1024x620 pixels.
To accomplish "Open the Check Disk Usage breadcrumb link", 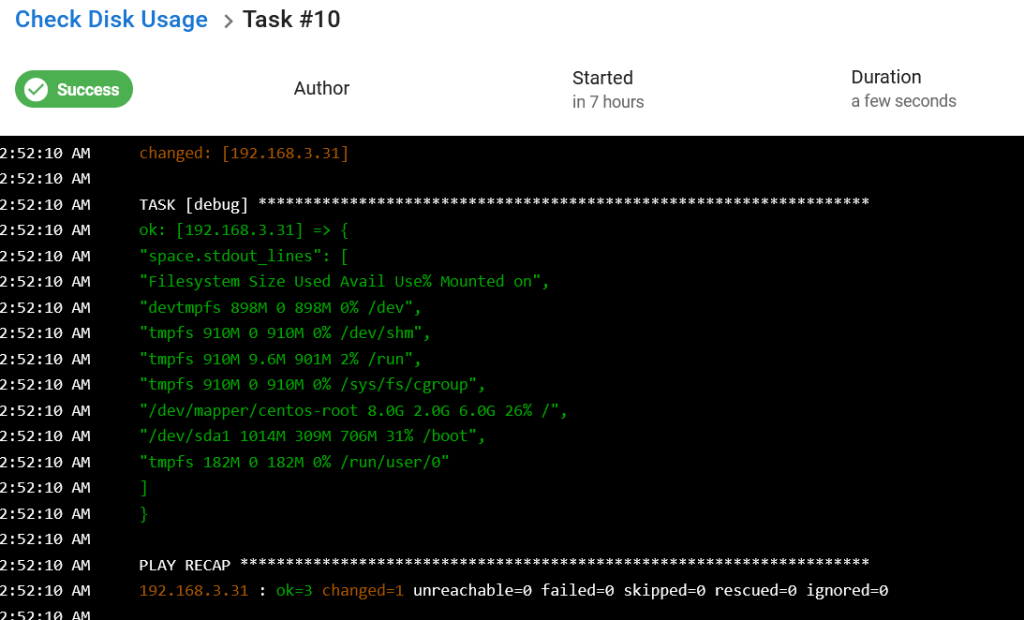I will click(111, 20).
